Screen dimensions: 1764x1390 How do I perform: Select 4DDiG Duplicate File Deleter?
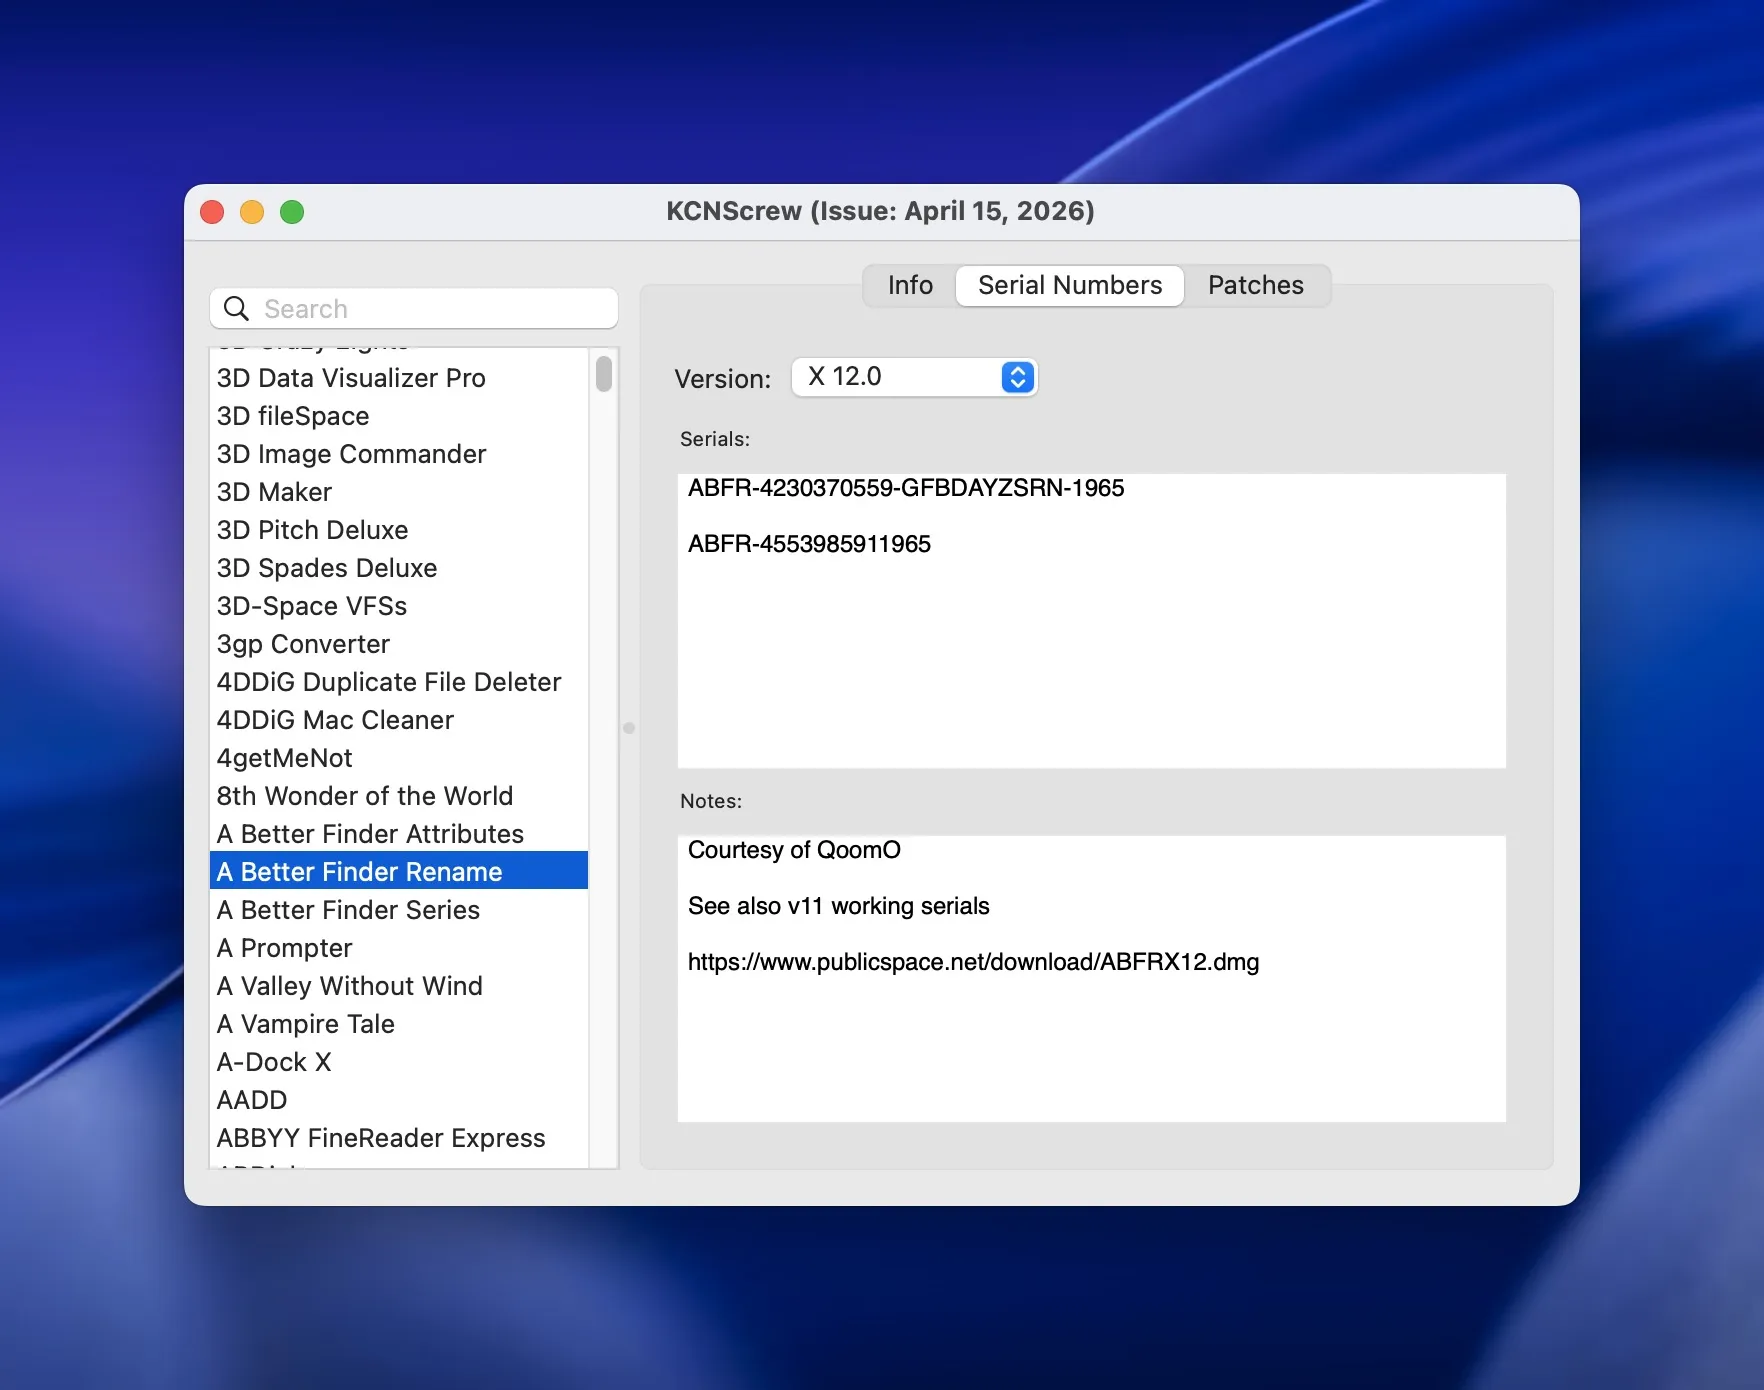(399, 682)
